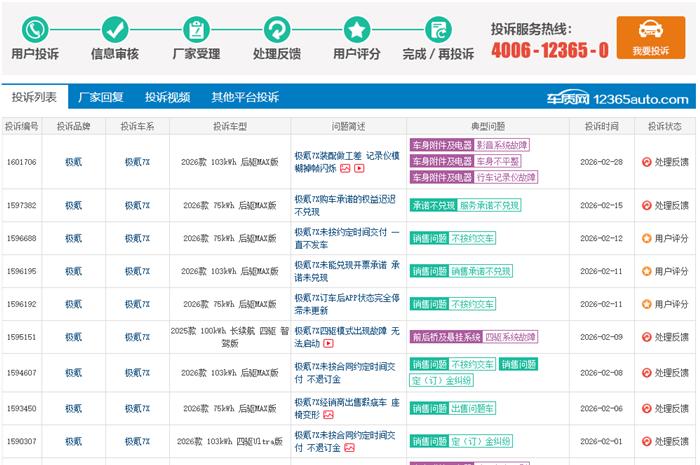Open the 其他平台投诉 tab
The width and height of the screenshot is (700, 465).
[245, 98]
